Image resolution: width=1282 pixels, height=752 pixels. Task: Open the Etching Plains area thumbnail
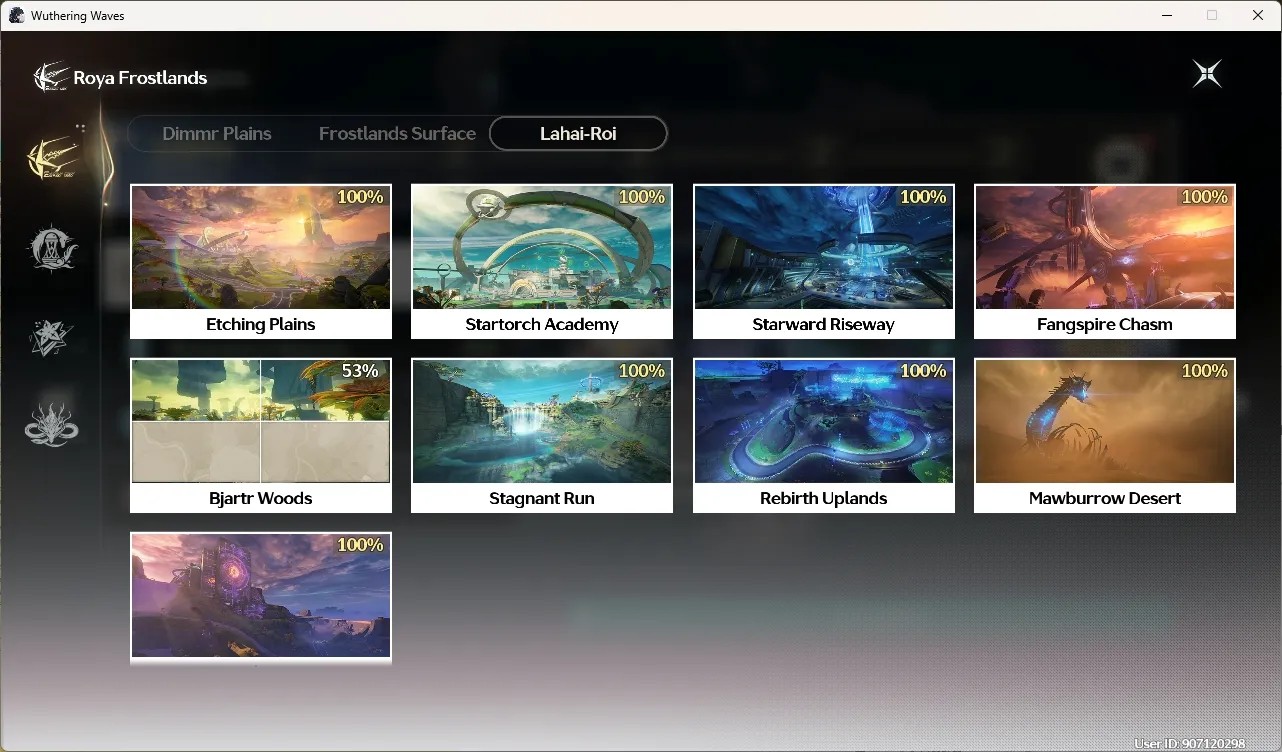(261, 247)
